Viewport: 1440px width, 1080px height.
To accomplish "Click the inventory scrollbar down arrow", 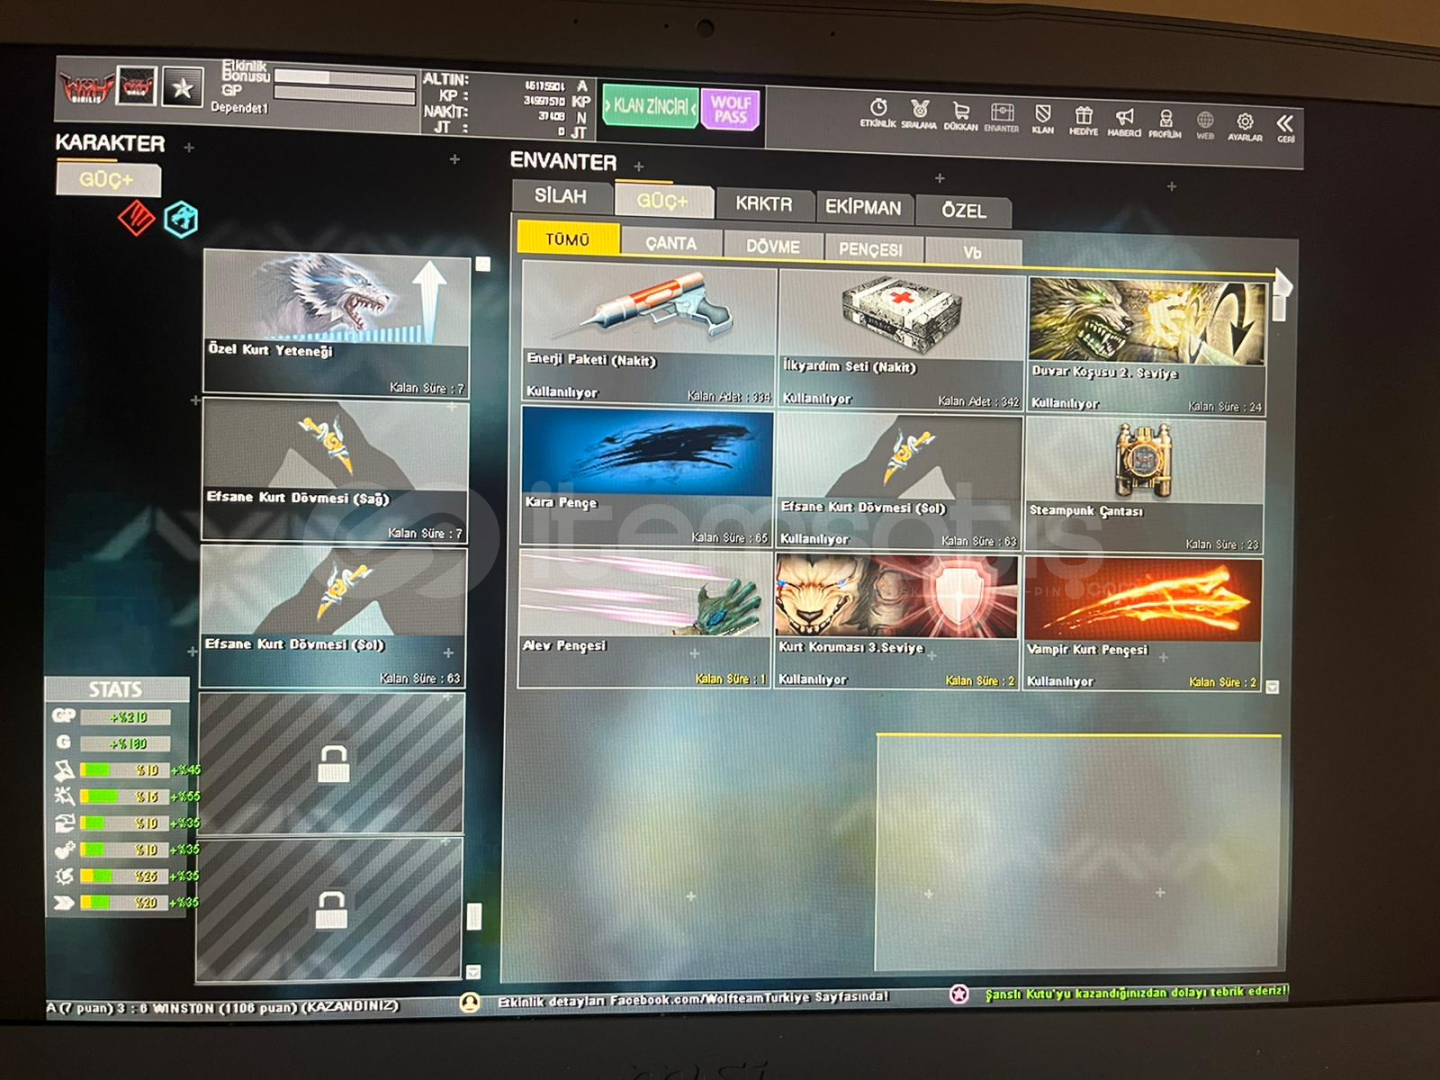I will pyautogui.click(x=1273, y=687).
